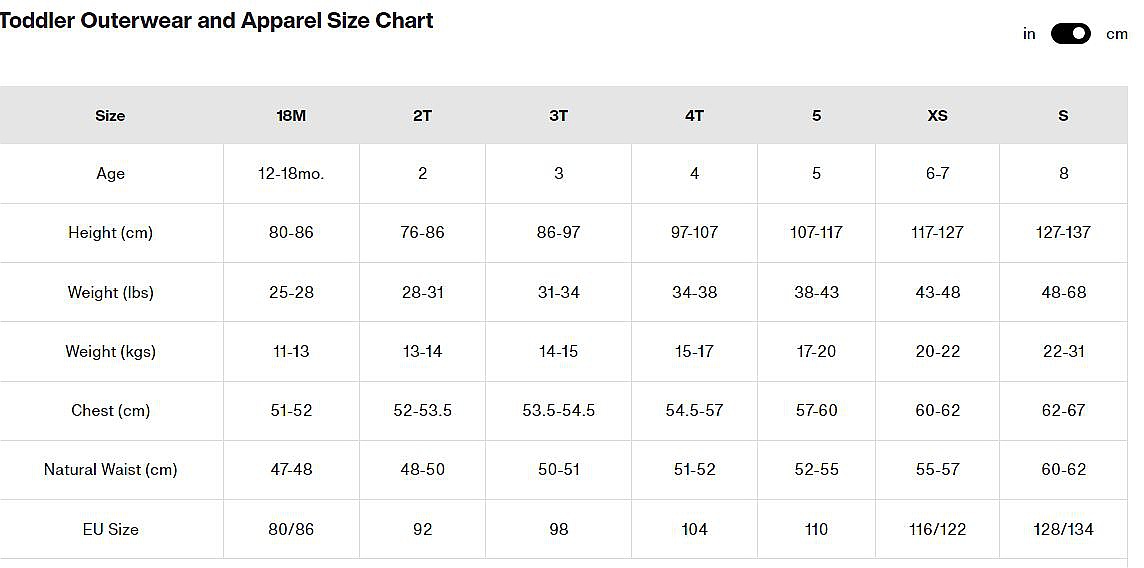Viewport: 1144px width, 568px height.
Task: Click the 2T size column header
Action: pos(422,115)
